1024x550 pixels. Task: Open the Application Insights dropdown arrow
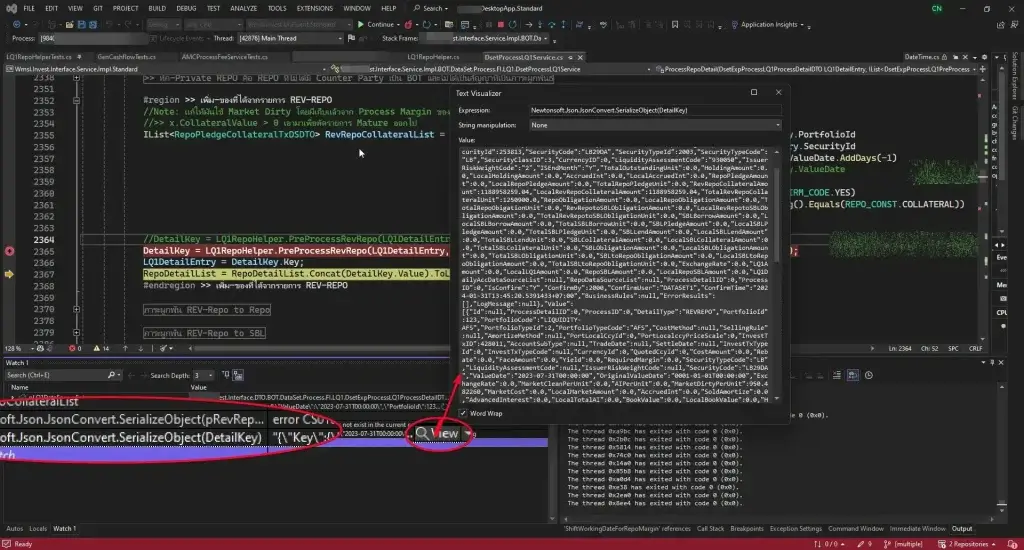coord(802,25)
